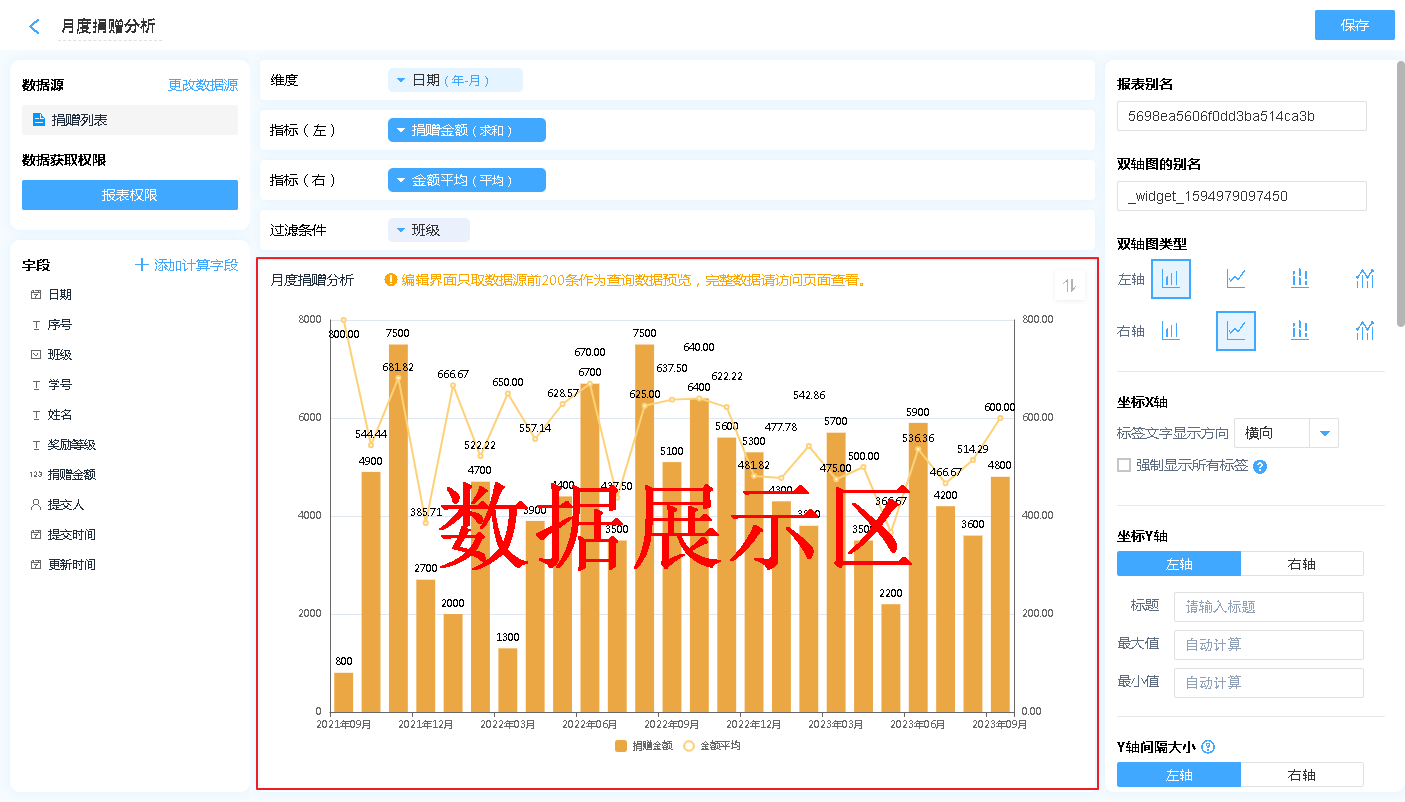Pick the last chart type icon for 右轴

[x=1365, y=331]
